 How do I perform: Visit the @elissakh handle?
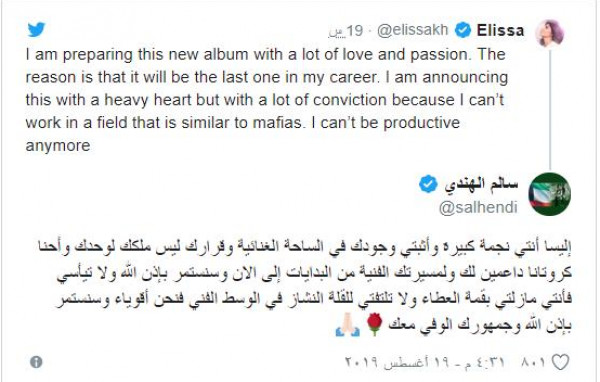coord(412,30)
